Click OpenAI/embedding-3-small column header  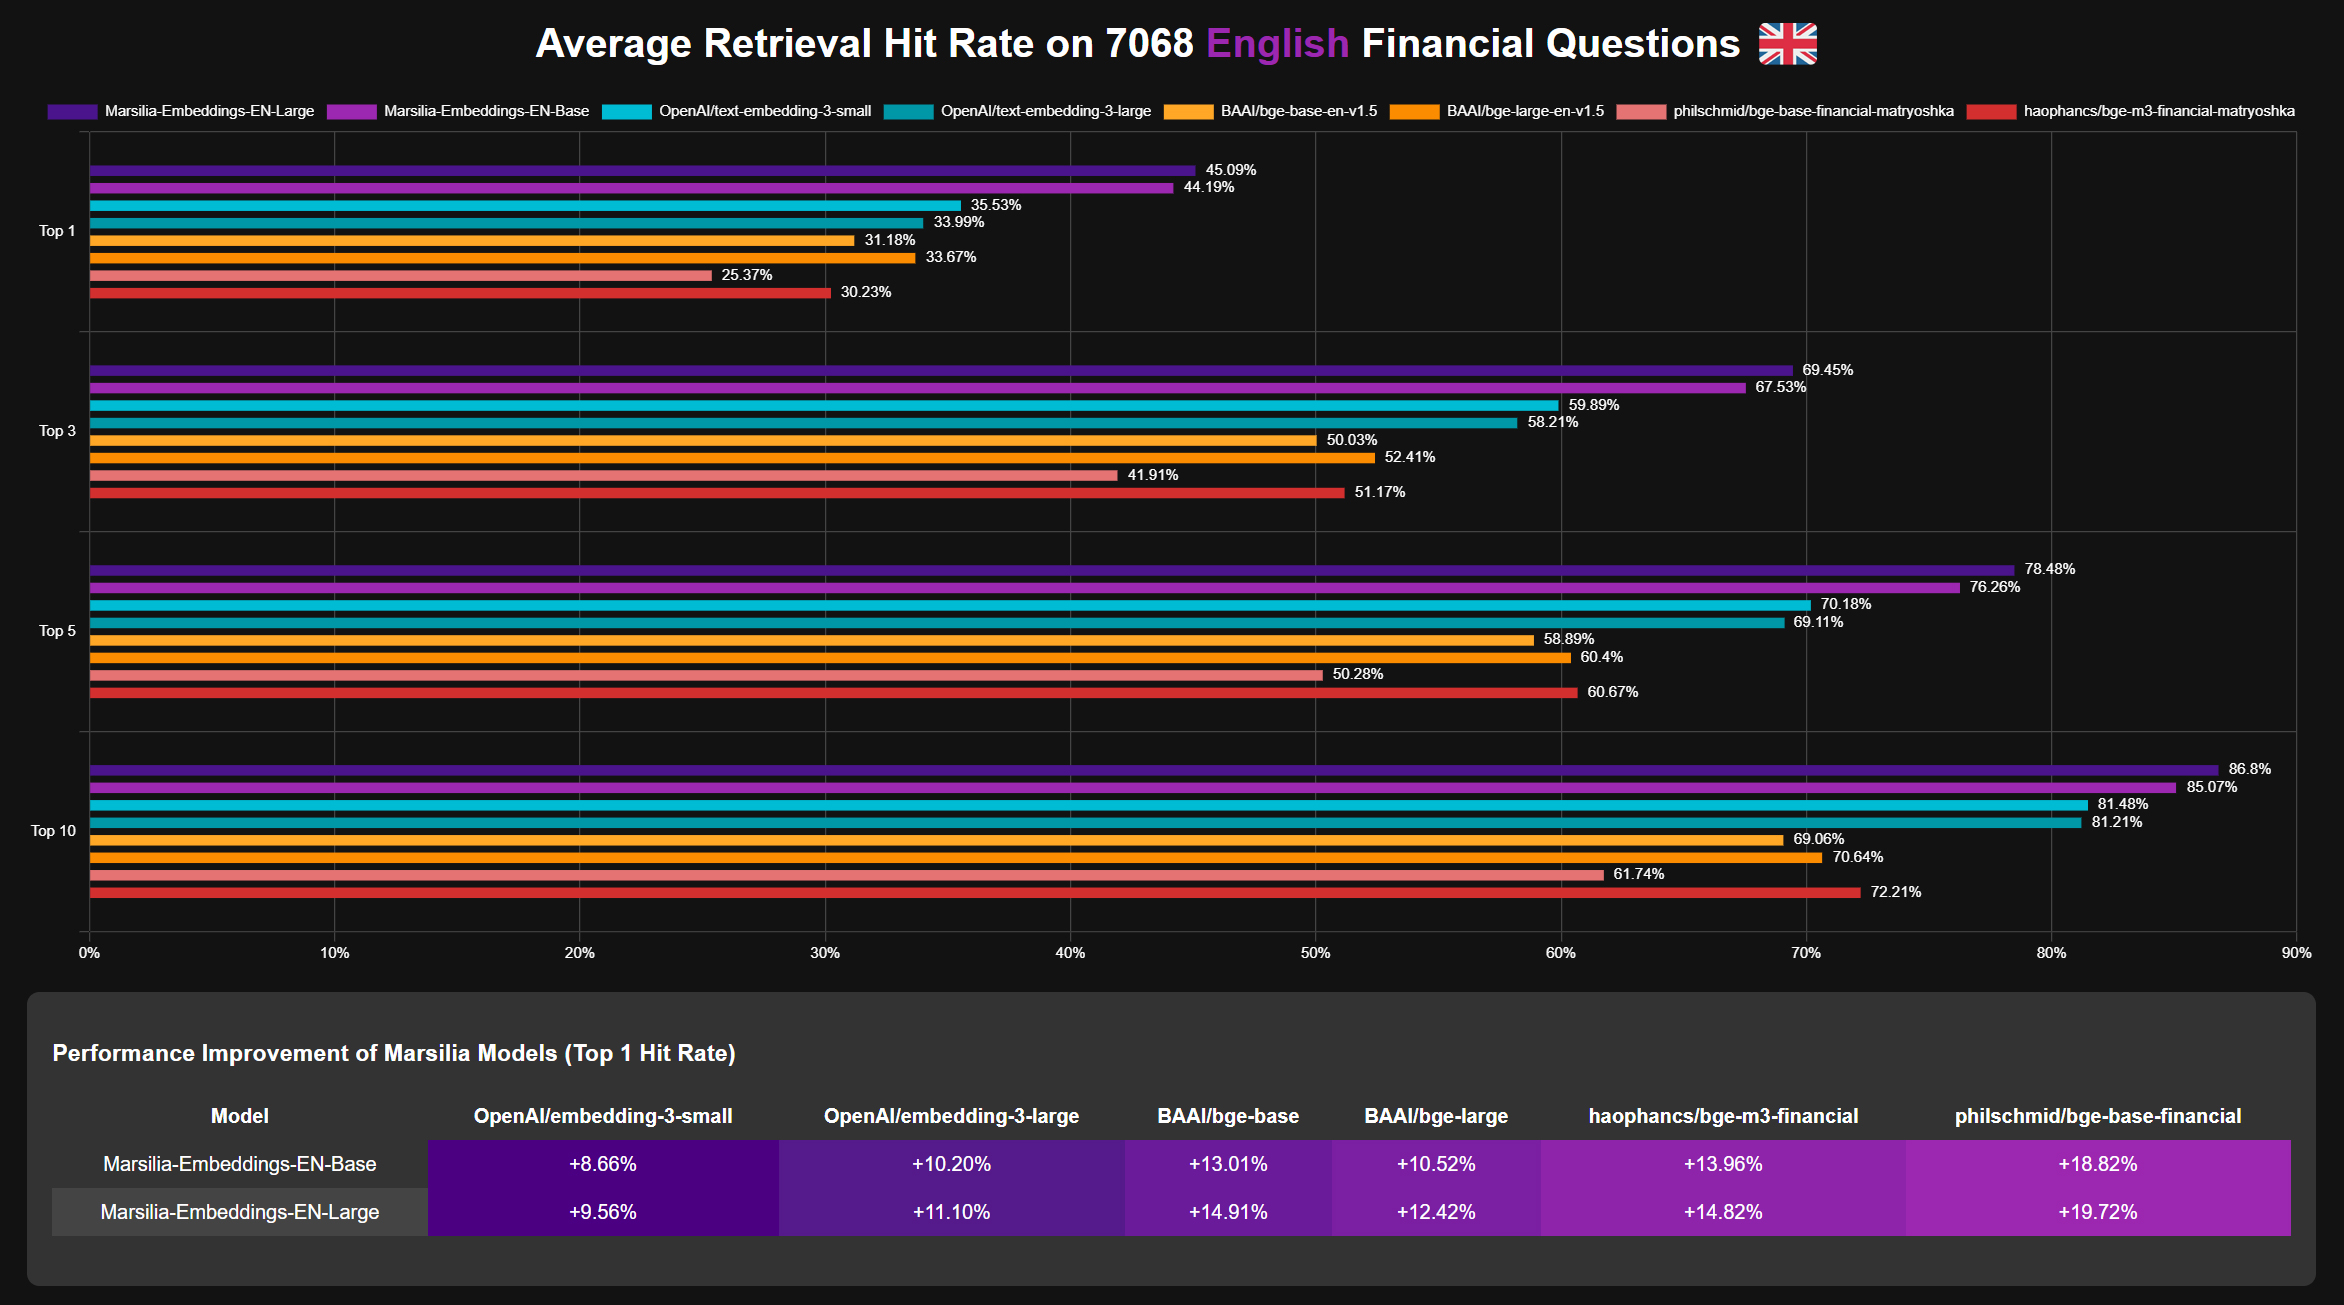point(602,1116)
